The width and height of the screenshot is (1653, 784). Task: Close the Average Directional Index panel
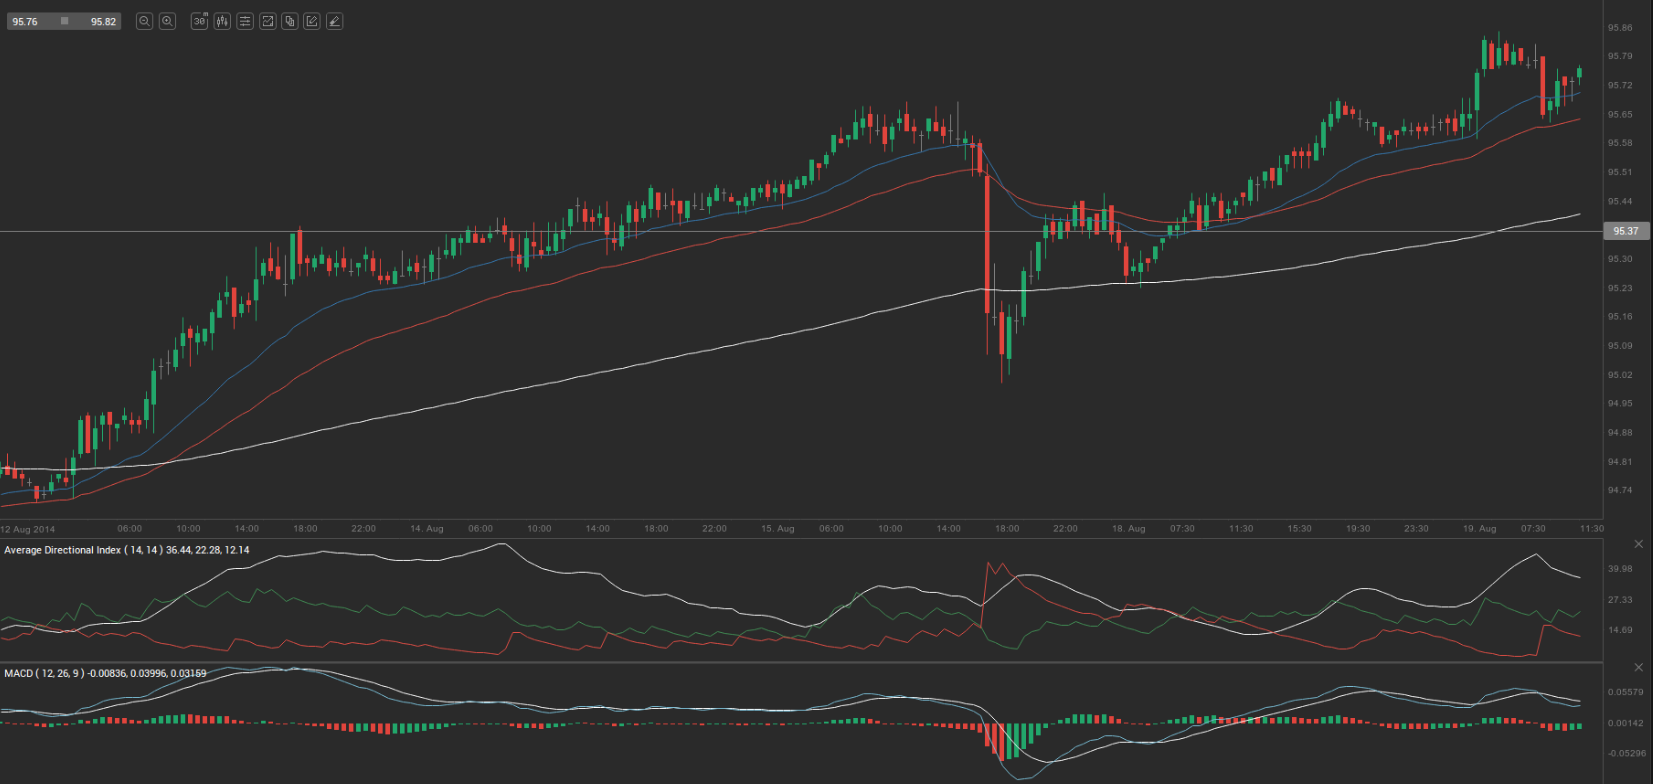(x=1638, y=544)
